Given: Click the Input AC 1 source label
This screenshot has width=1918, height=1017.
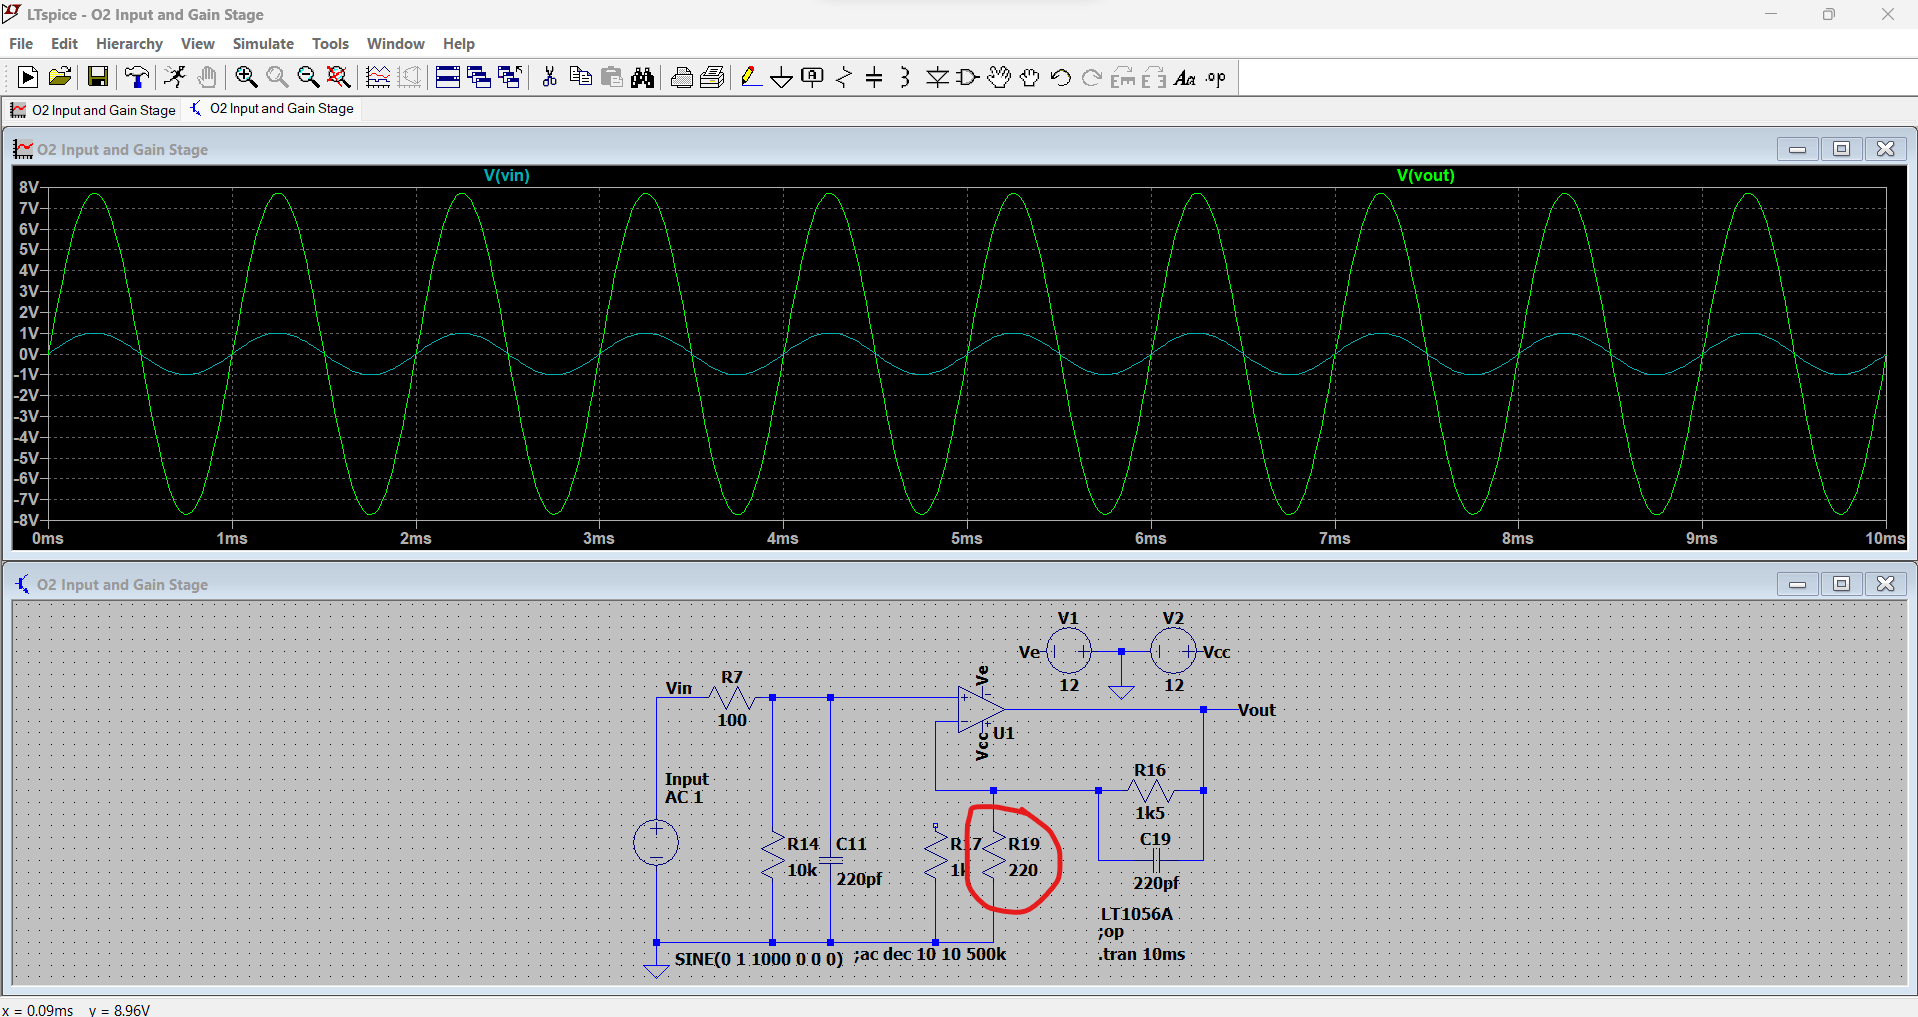Looking at the screenshot, I should coord(686,788).
